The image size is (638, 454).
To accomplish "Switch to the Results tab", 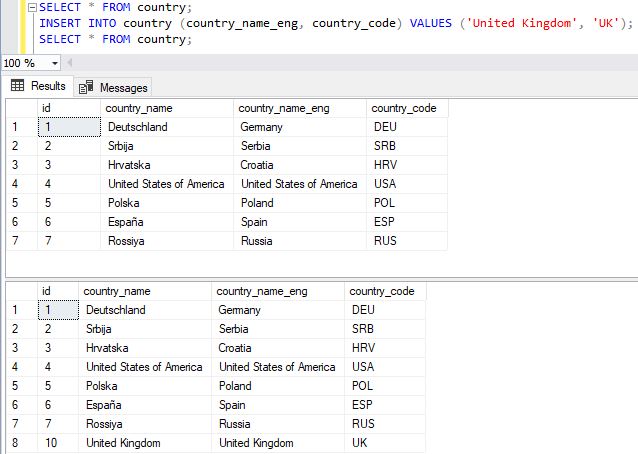I will click(47, 86).
